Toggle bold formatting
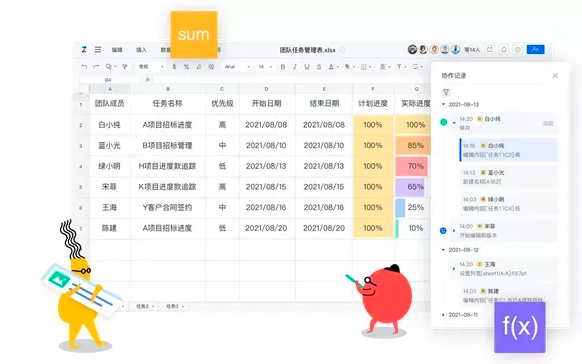582x364 pixels. (x=283, y=67)
